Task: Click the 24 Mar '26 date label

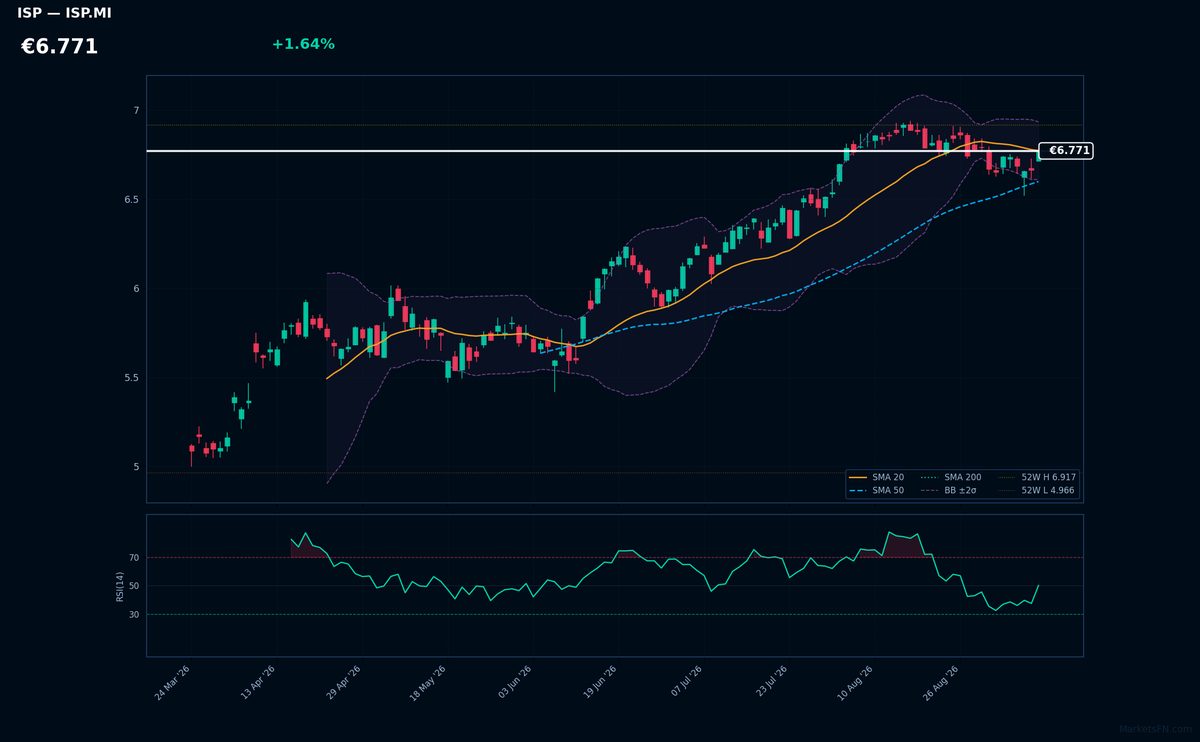Action: [173, 684]
